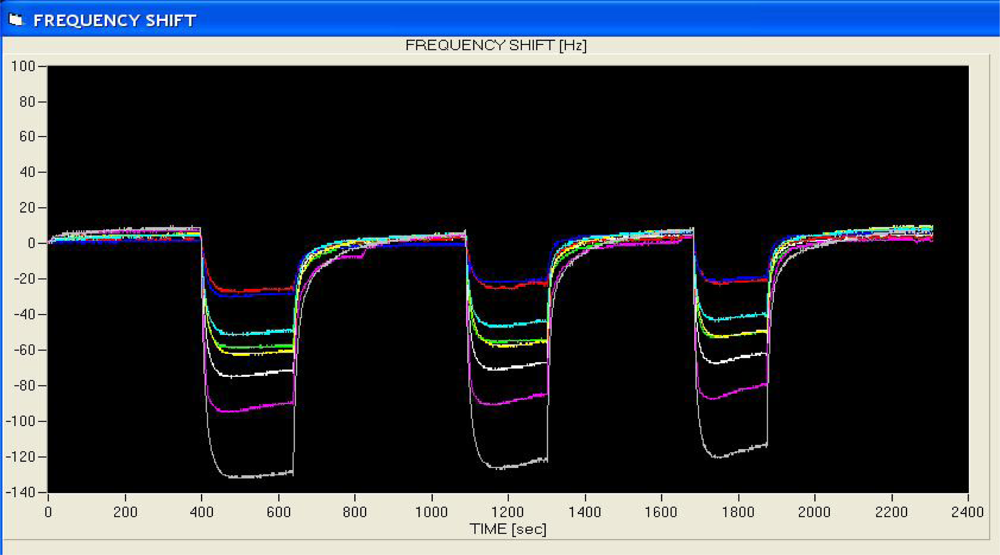Select the magenta curve in the first dip
This screenshot has width=1000, height=555.
click(x=250, y=408)
